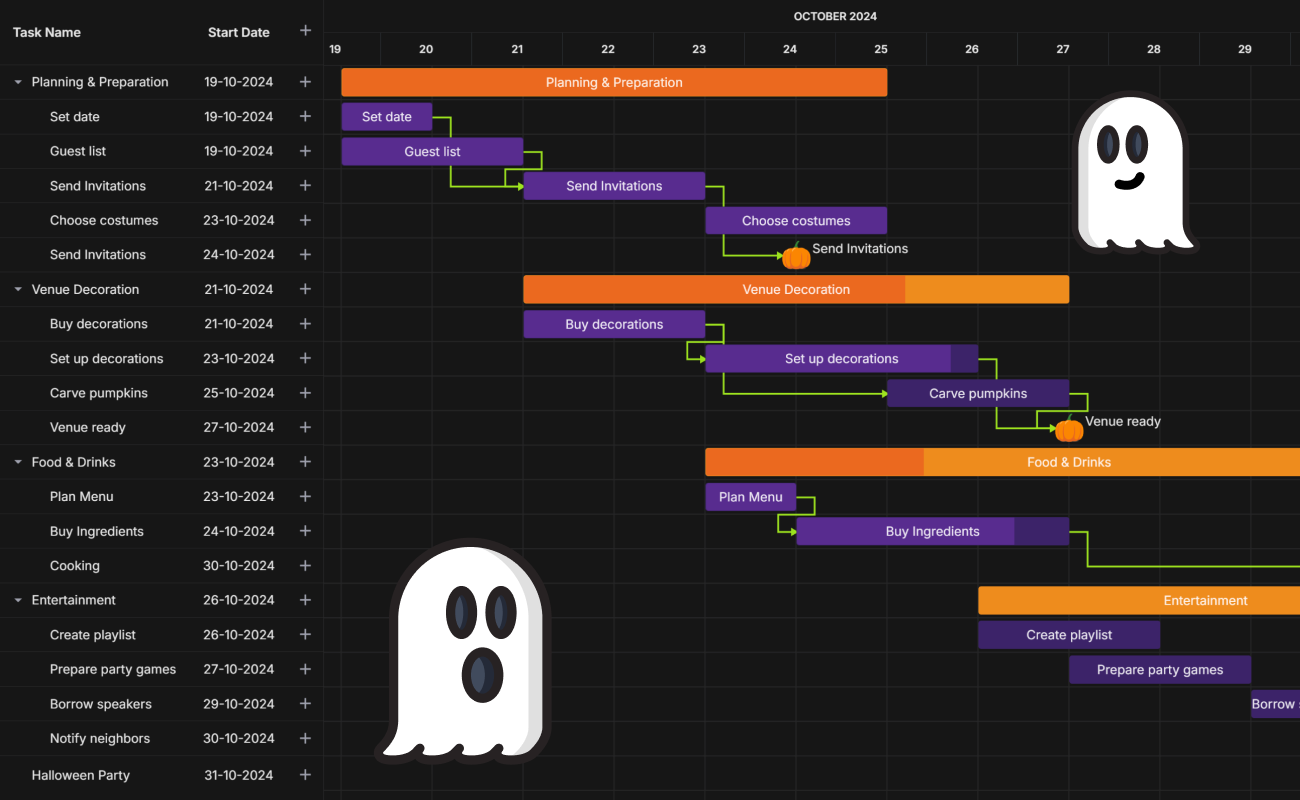The image size is (1300, 800).
Task: Click the Send Invitations pumpkin milestone
Action: 796,256
